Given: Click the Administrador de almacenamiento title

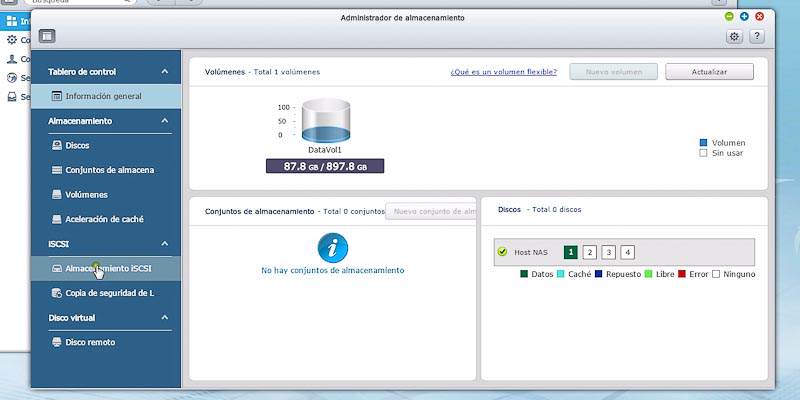Looking at the screenshot, I should [x=403, y=18].
